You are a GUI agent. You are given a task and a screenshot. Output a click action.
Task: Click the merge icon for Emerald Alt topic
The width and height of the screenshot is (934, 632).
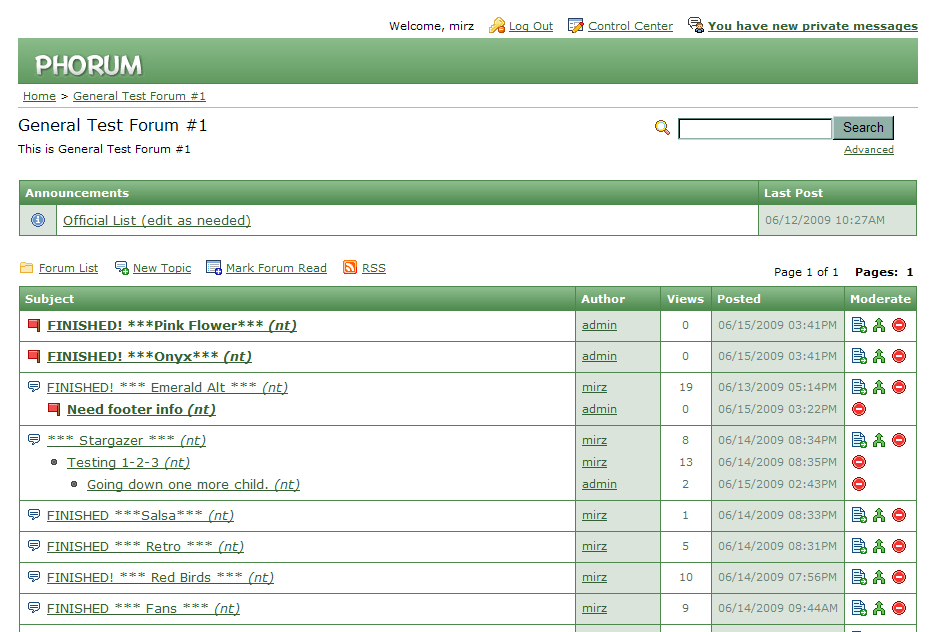[879, 387]
